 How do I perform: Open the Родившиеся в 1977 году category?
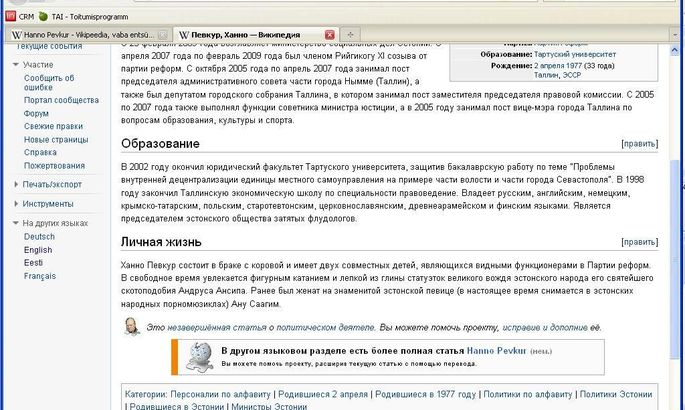click(x=426, y=394)
